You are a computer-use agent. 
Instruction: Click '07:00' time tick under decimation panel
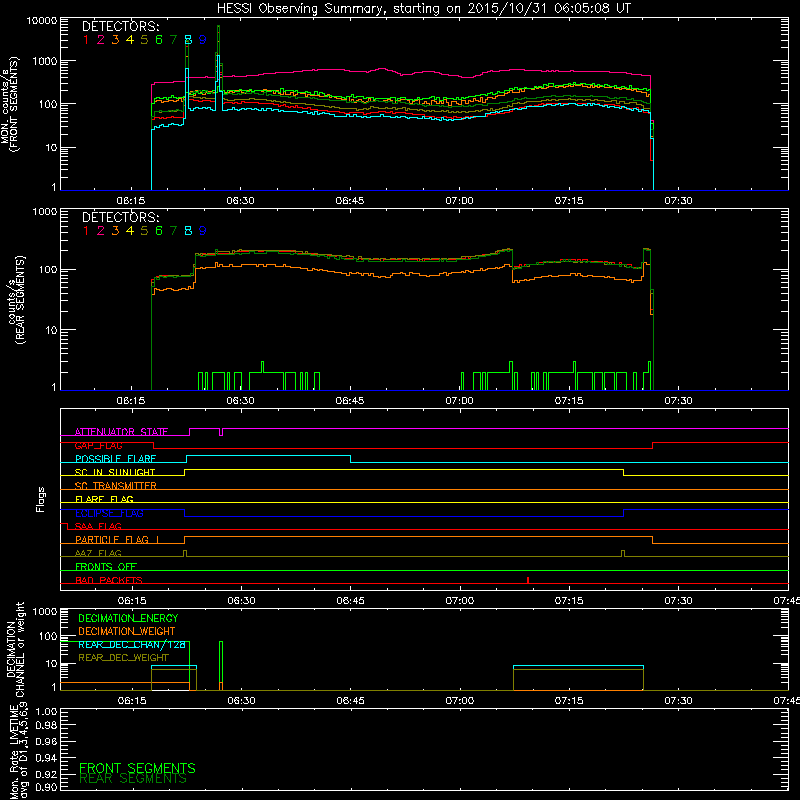460,701
